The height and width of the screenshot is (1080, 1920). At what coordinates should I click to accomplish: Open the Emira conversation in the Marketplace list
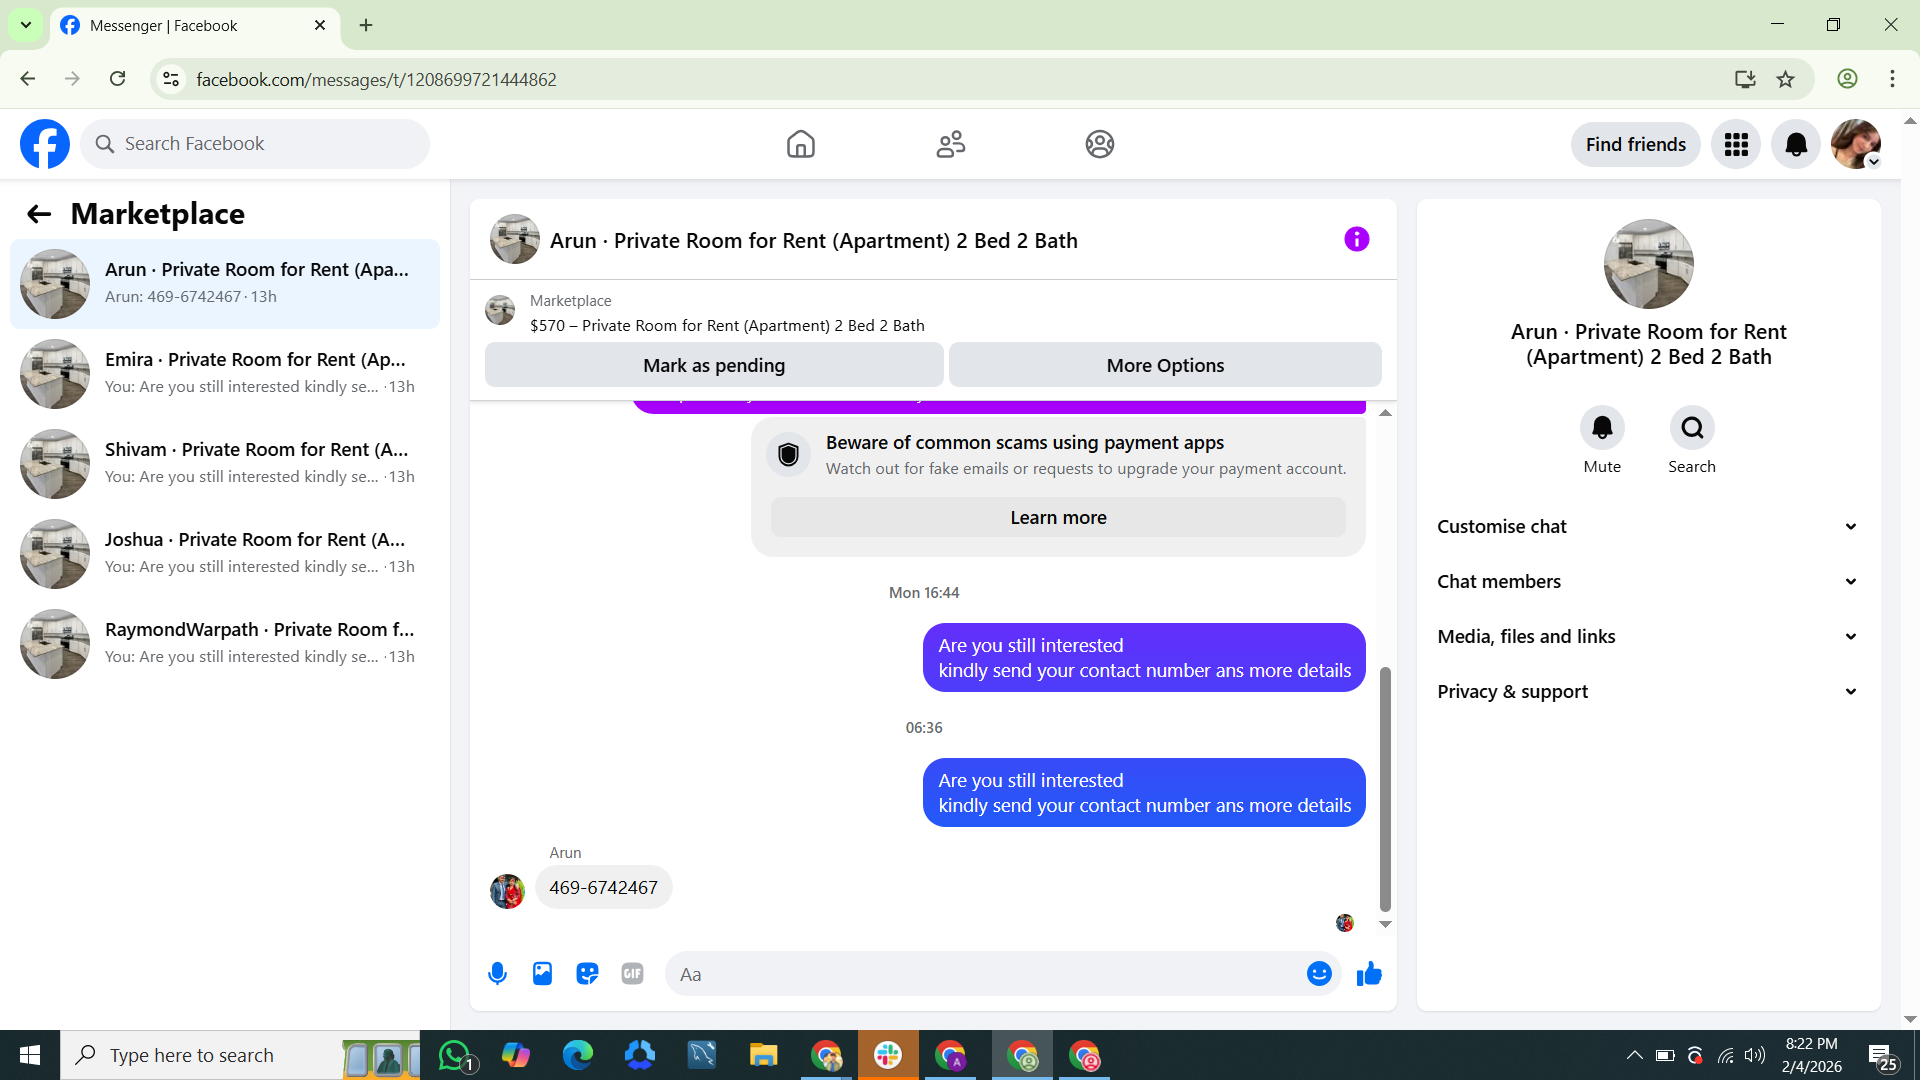point(225,373)
